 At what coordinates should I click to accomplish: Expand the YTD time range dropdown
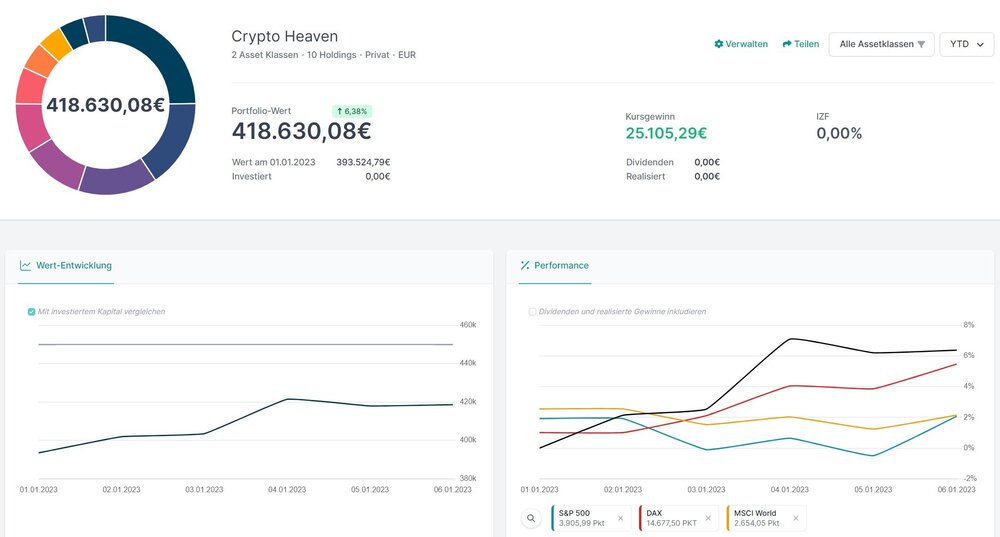coord(966,44)
